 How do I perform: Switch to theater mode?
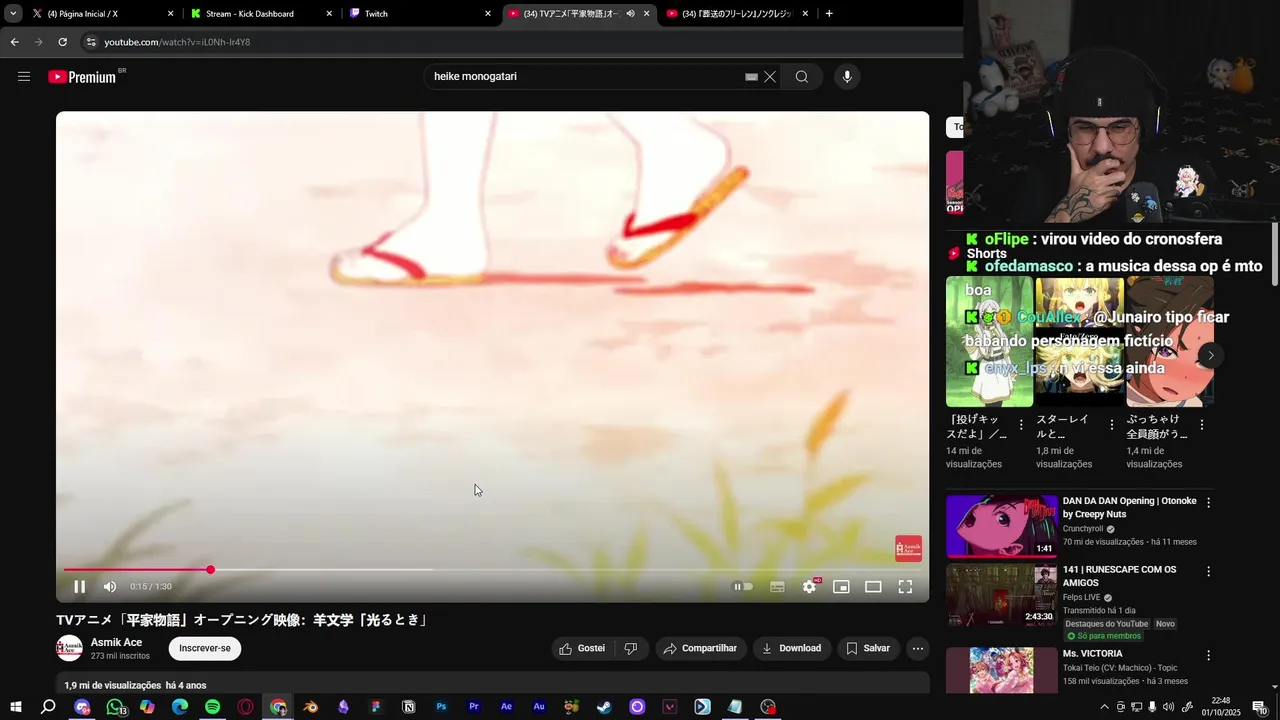873,587
